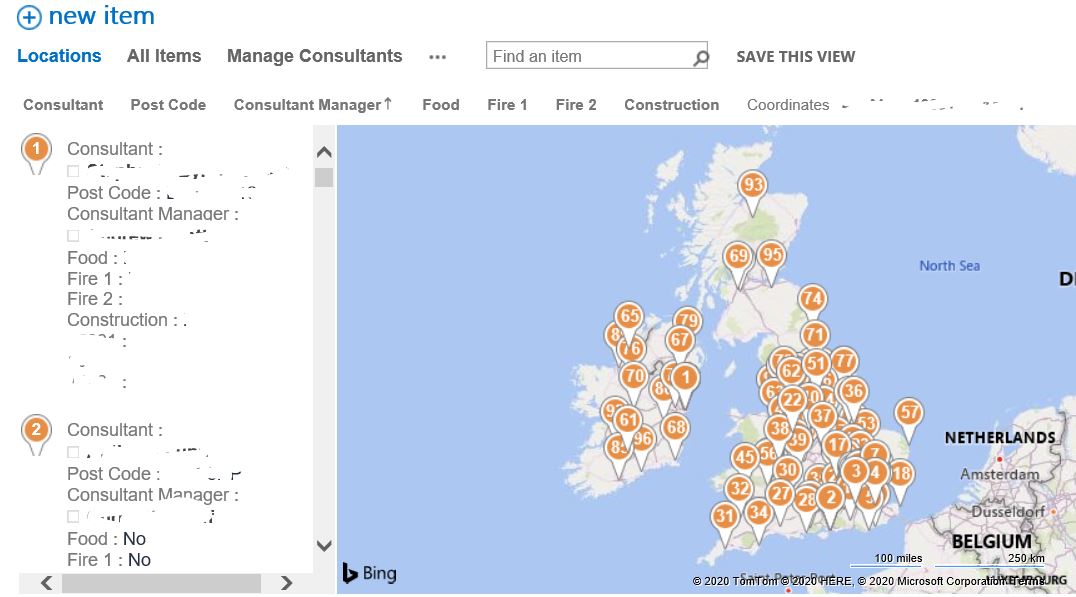Click map pin 79
This screenshot has height=597, width=1076.
(x=688, y=320)
